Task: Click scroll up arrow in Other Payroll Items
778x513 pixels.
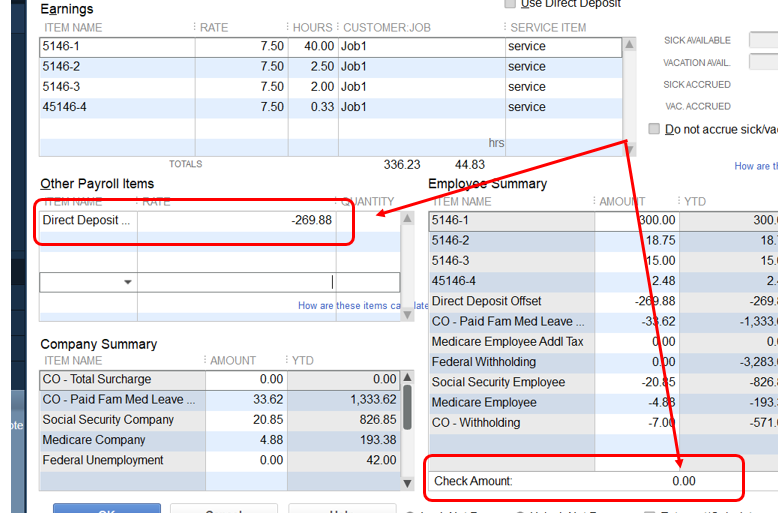Action: (x=407, y=219)
